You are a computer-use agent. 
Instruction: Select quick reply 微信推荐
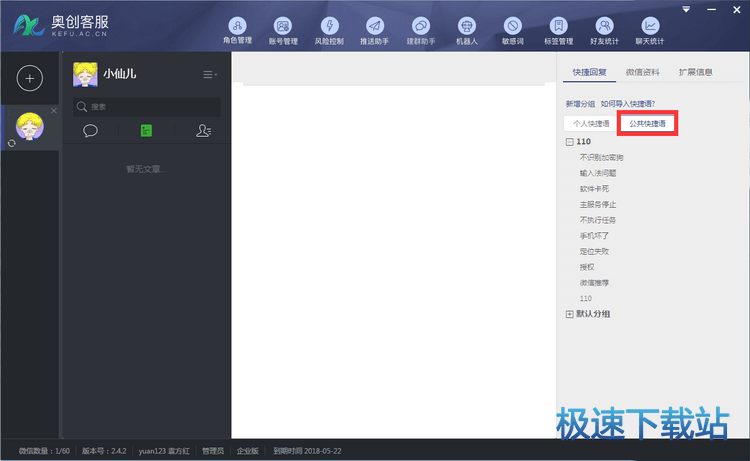click(x=594, y=283)
